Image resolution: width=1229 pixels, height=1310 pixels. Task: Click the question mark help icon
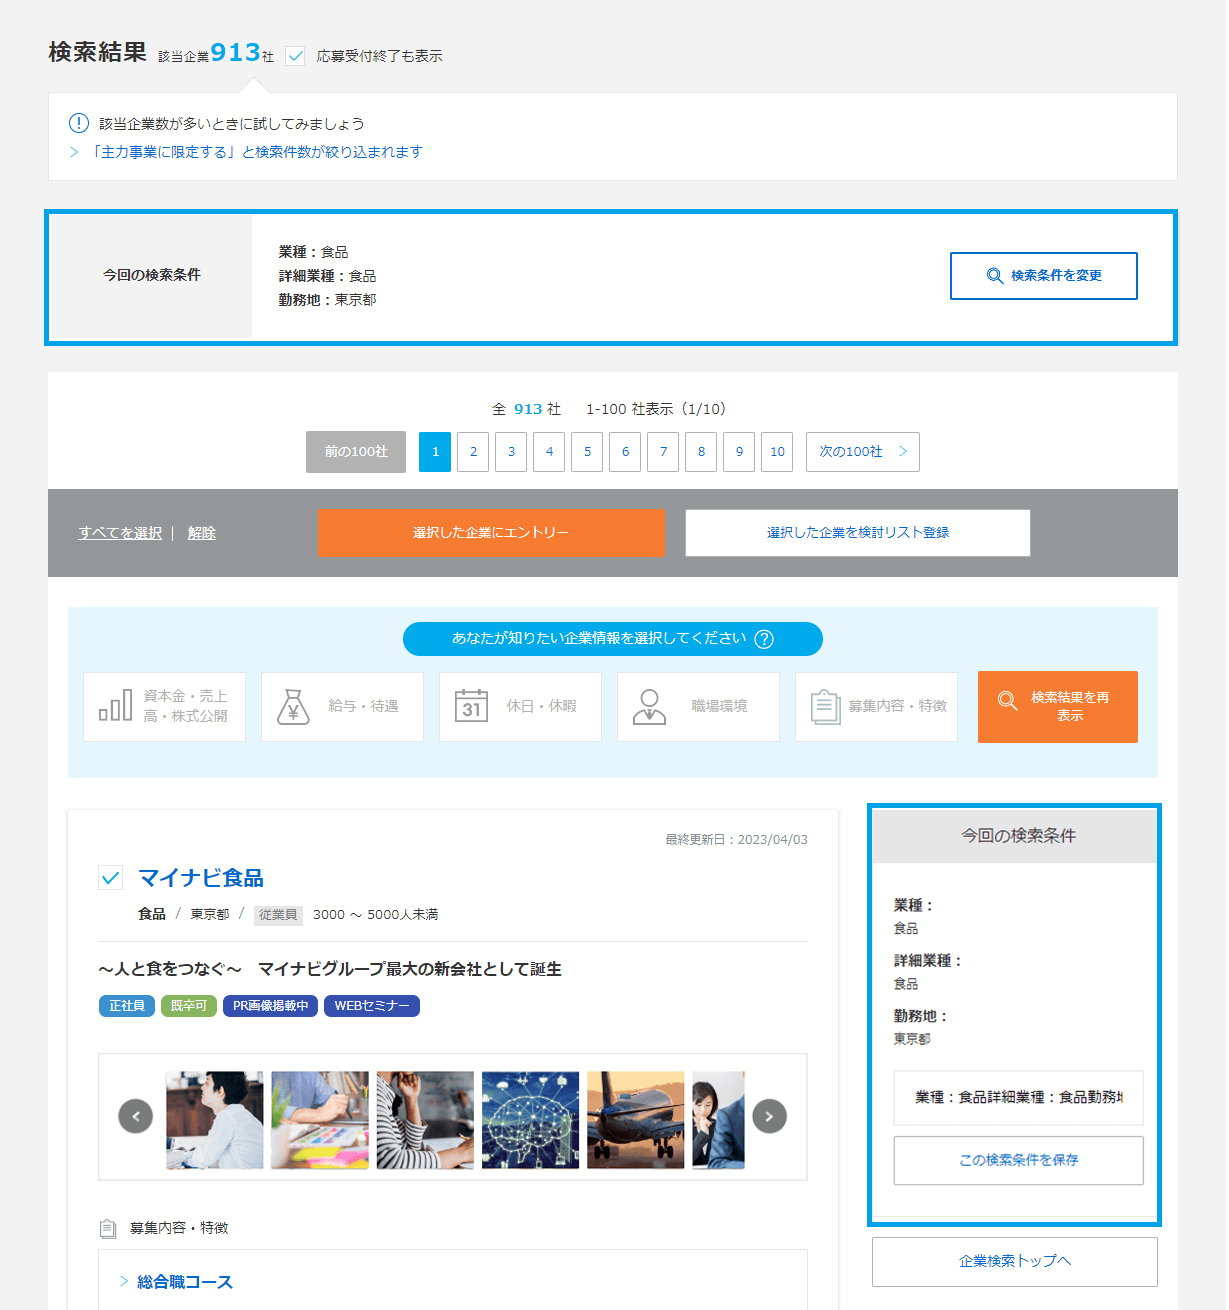[764, 639]
